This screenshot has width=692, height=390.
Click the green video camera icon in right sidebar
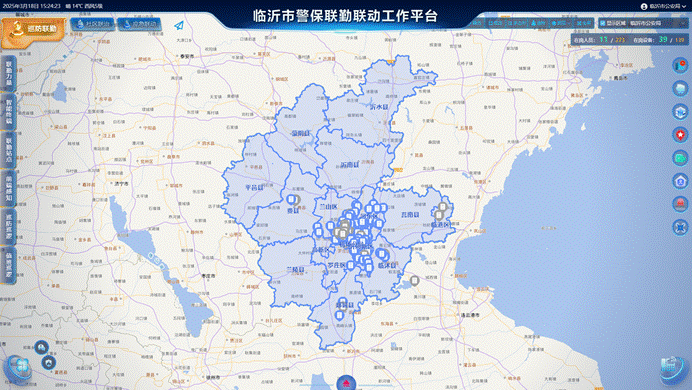click(680, 158)
